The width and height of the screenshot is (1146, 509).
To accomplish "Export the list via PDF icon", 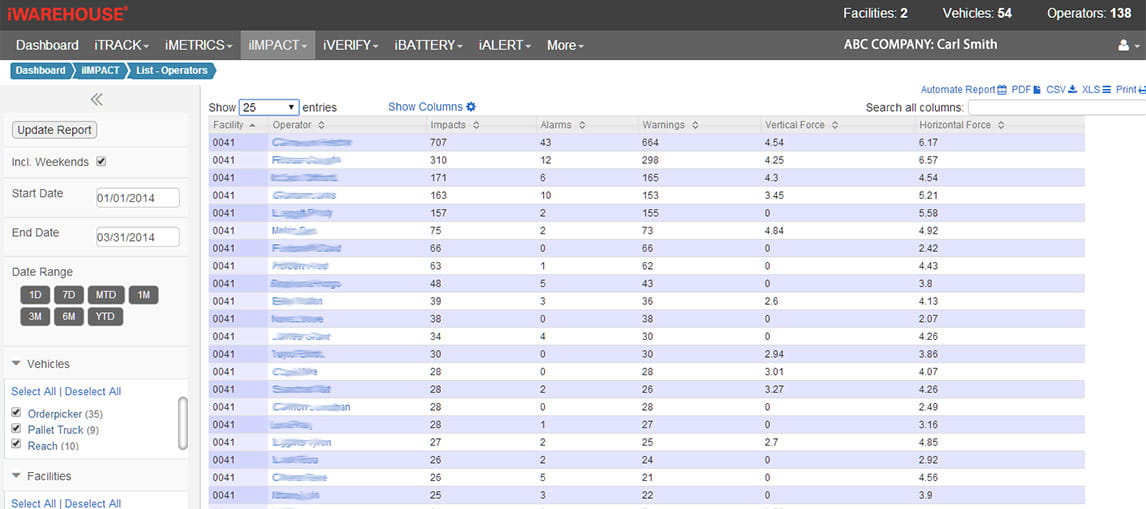I will tap(1037, 90).
